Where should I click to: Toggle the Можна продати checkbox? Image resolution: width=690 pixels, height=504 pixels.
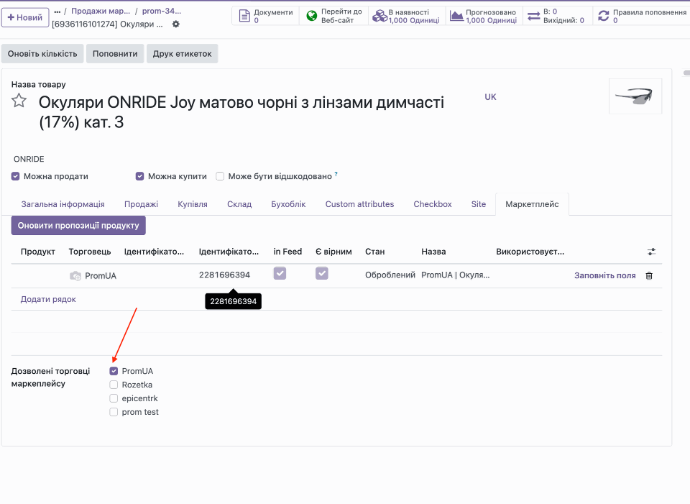(x=15, y=176)
